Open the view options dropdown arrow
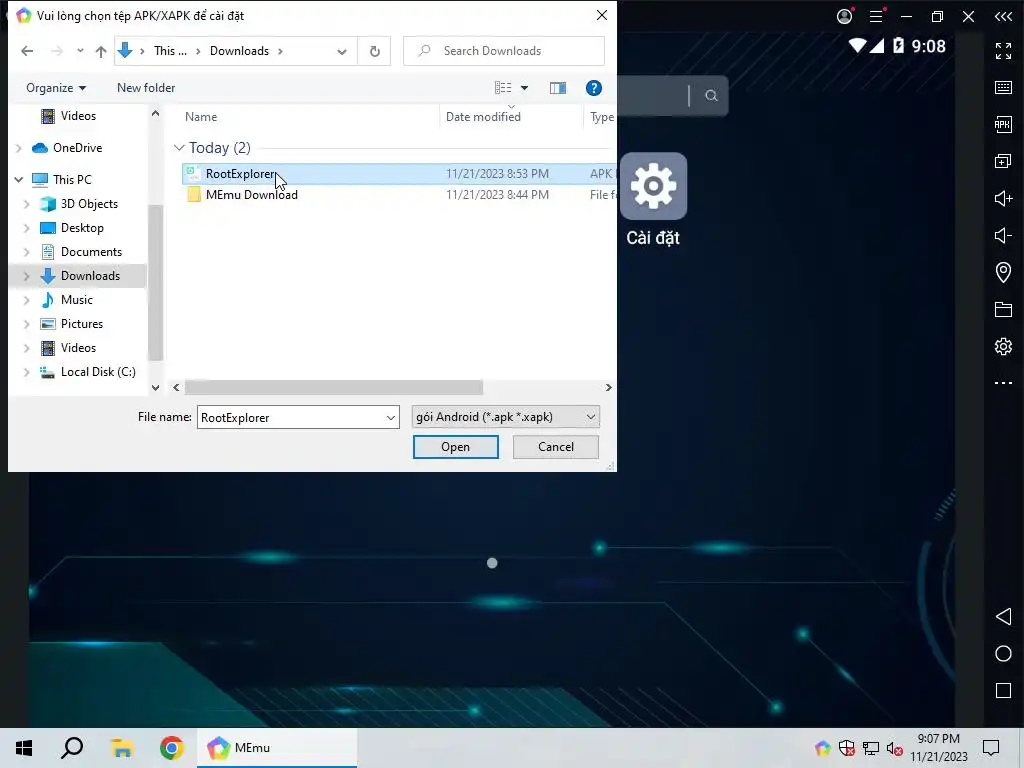The height and width of the screenshot is (768, 1024). 524,88
